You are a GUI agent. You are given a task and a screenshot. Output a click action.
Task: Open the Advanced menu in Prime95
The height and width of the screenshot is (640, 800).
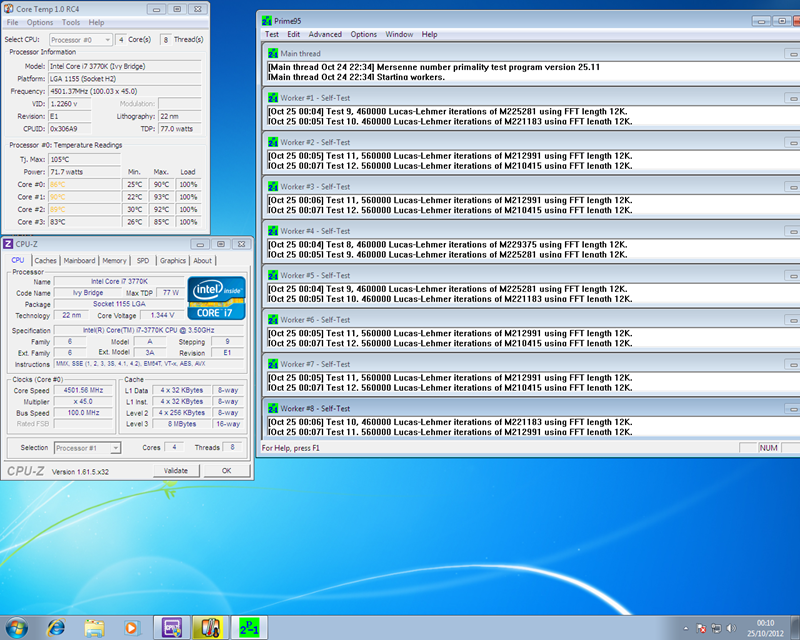point(325,34)
